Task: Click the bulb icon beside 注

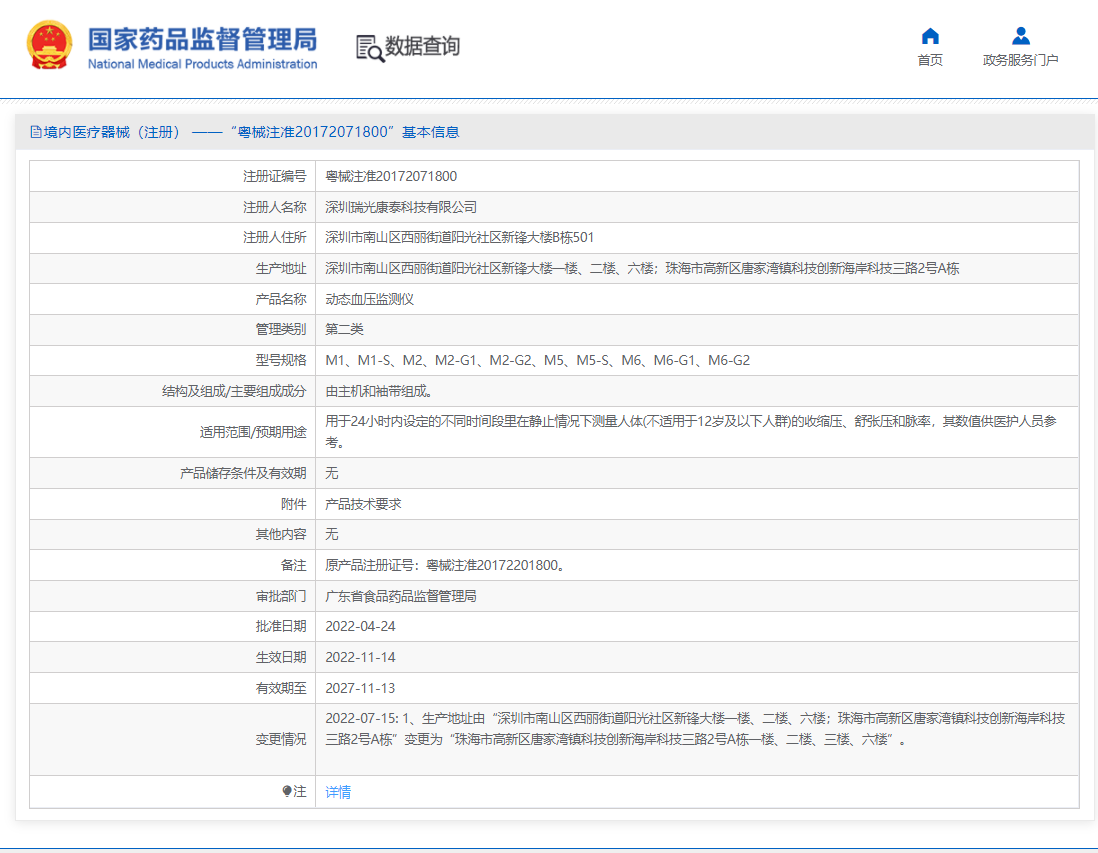Action: (x=287, y=791)
